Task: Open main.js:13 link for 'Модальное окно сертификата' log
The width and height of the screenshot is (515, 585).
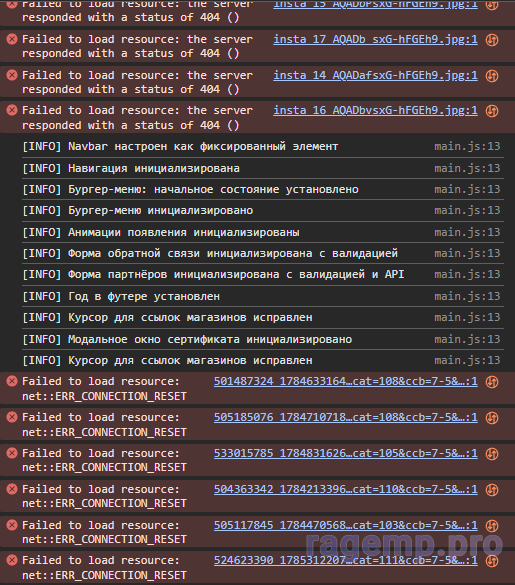Action: coord(467,340)
